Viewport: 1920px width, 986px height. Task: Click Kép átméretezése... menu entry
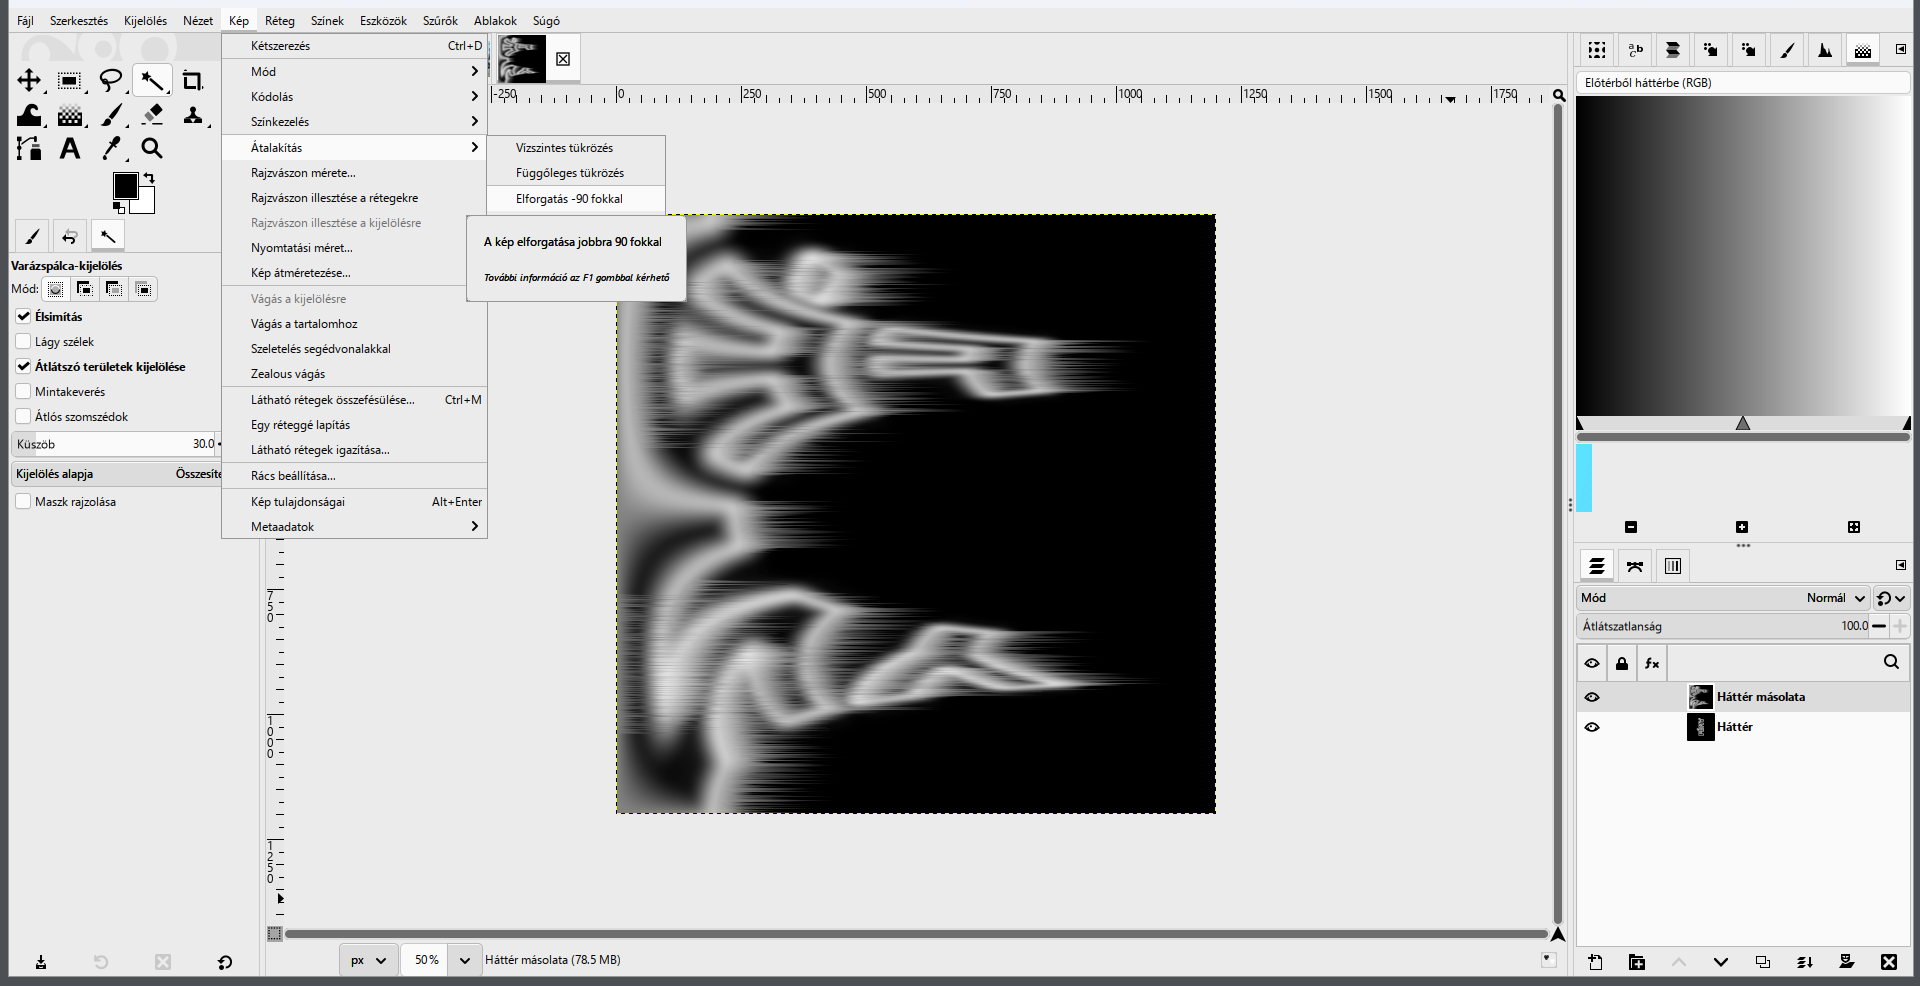click(355, 273)
